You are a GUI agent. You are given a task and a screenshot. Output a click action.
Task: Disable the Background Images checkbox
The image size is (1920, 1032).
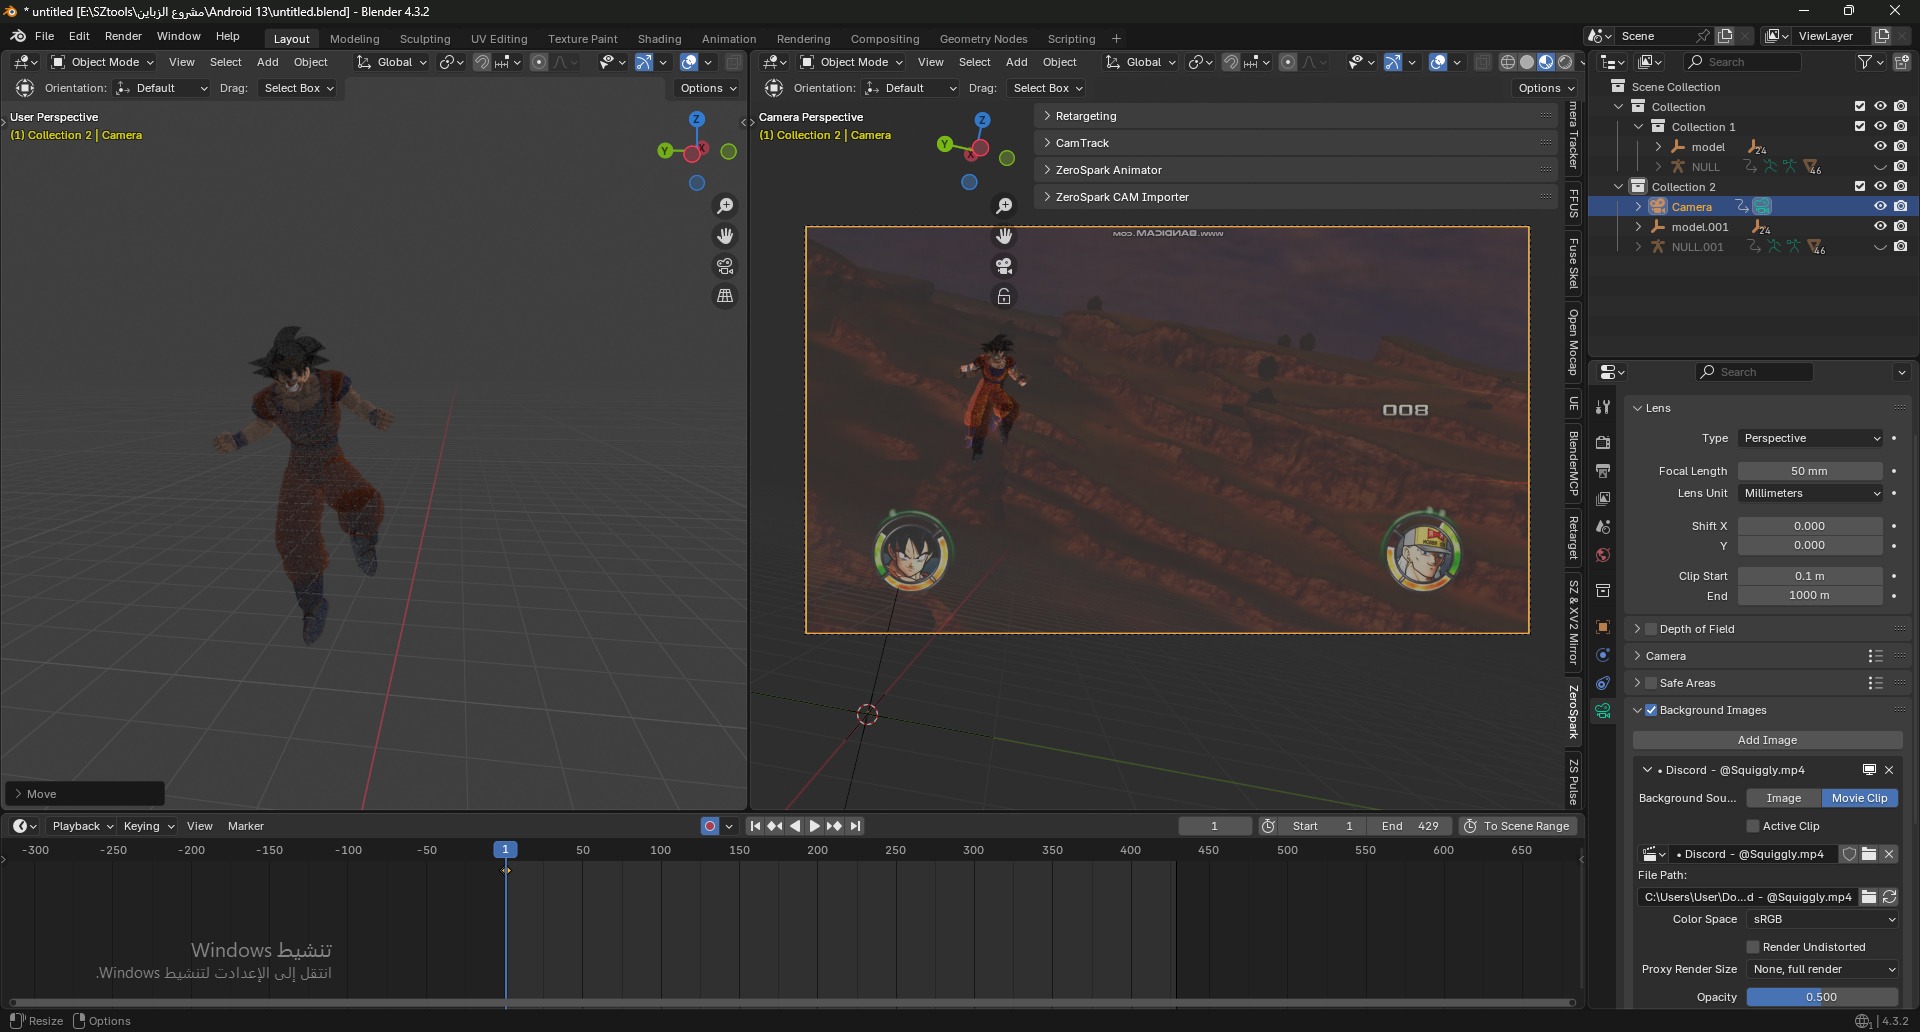coord(1651,710)
